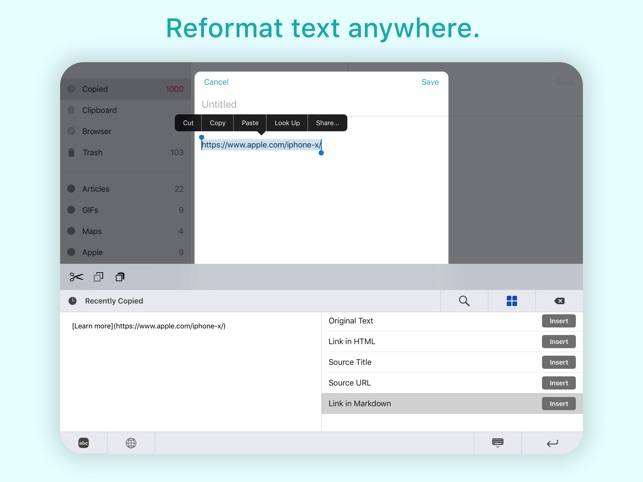Viewport: 643px width, 482px height.
Task: Save the new clipping
Action: [x=430, y=82]
